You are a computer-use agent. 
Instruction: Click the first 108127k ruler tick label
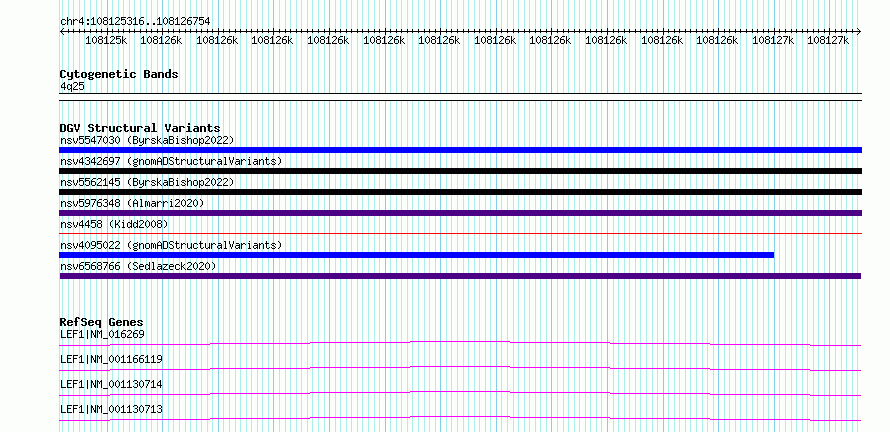pos(773,40)
